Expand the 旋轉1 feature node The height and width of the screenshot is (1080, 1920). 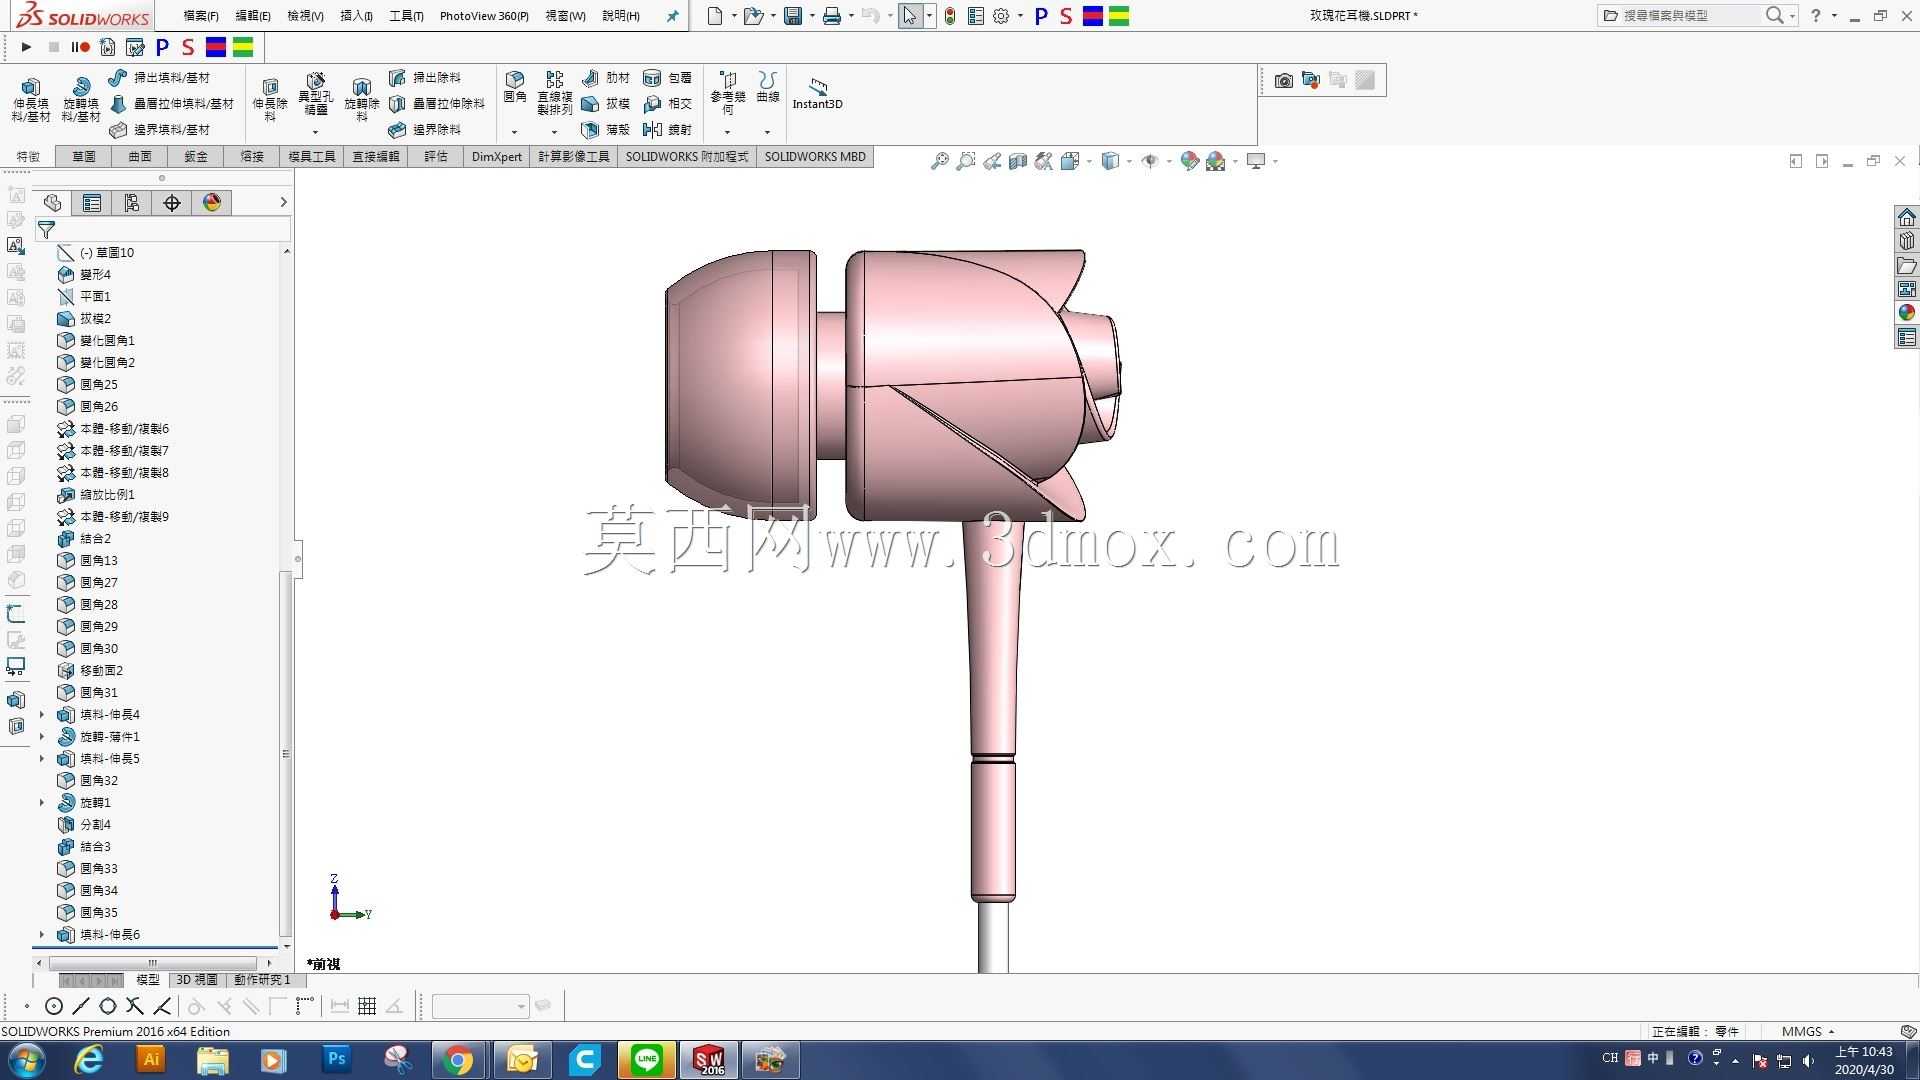[41, 802]
